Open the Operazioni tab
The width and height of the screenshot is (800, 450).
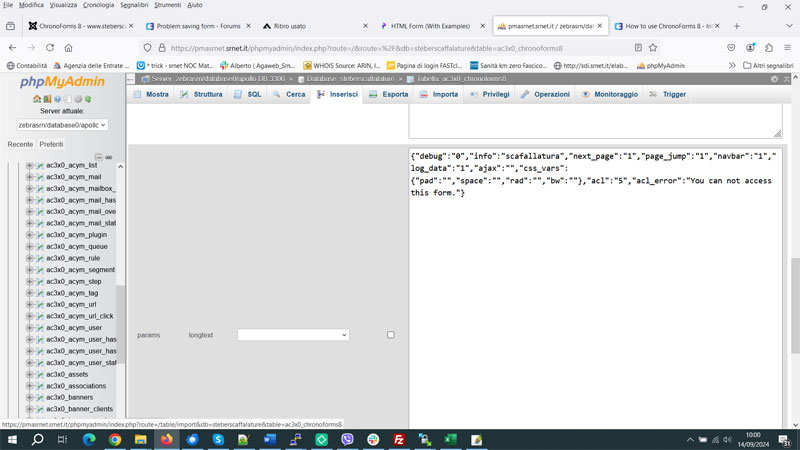click(x=545, y=94)
